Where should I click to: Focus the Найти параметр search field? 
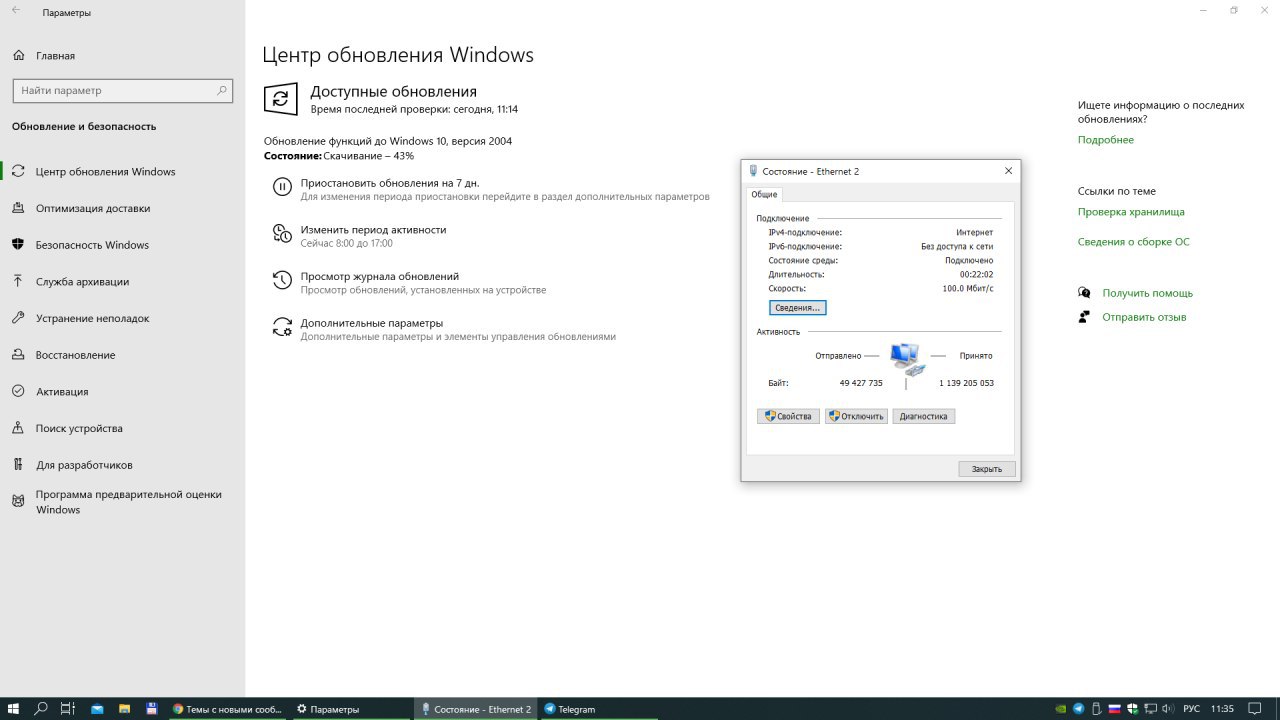tap(122, 90)
